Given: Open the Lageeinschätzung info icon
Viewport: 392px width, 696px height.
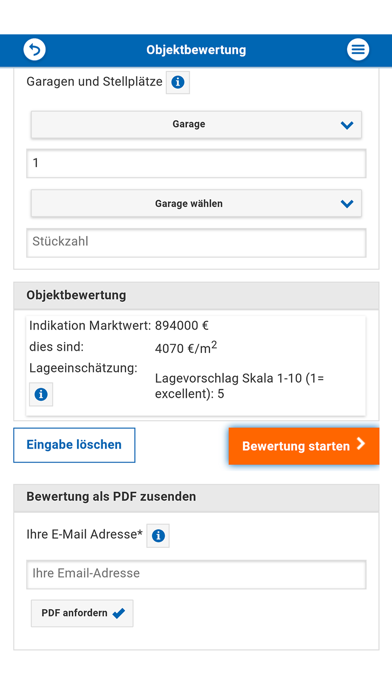Looking at the screenshot, I should pyautogui.click(x=41, y=394).
